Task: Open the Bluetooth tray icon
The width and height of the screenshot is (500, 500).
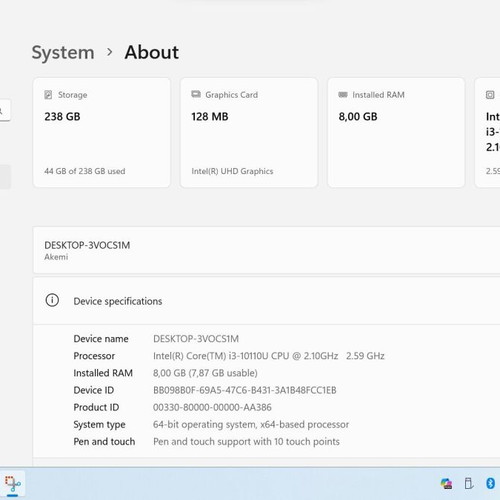Action: [491, 483]
